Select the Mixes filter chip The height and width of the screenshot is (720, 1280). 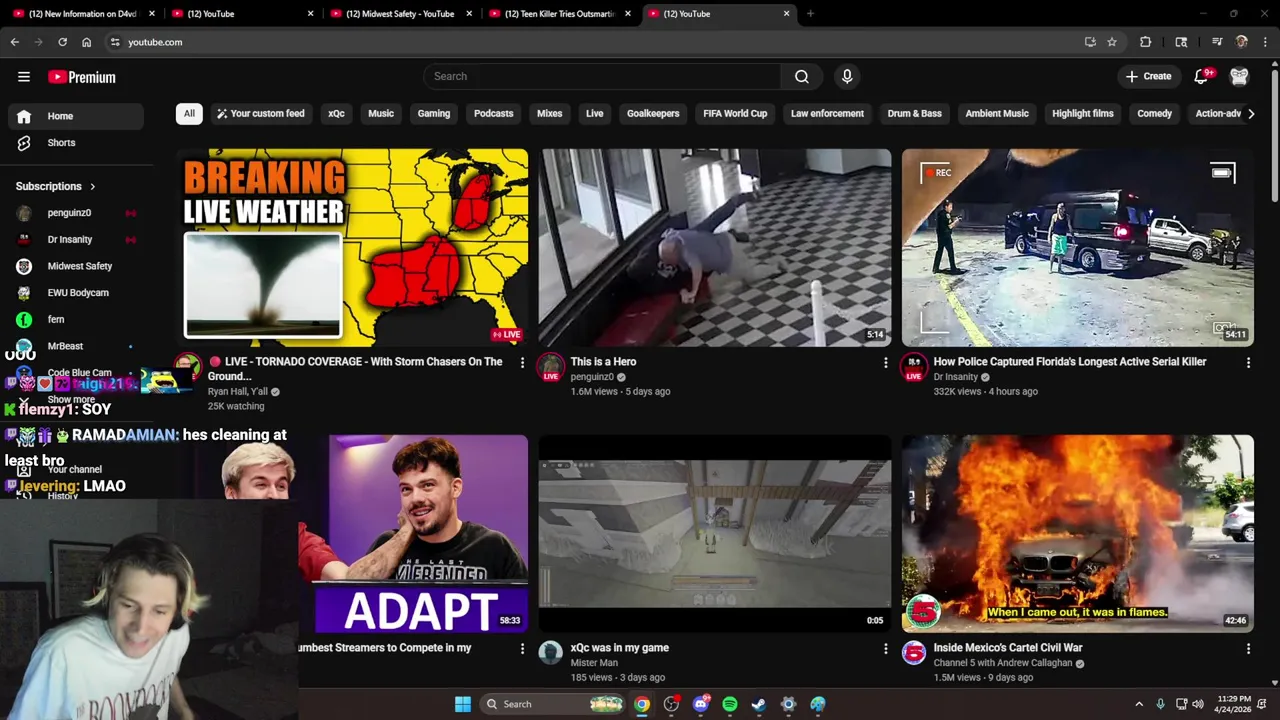tap(550, 113)
